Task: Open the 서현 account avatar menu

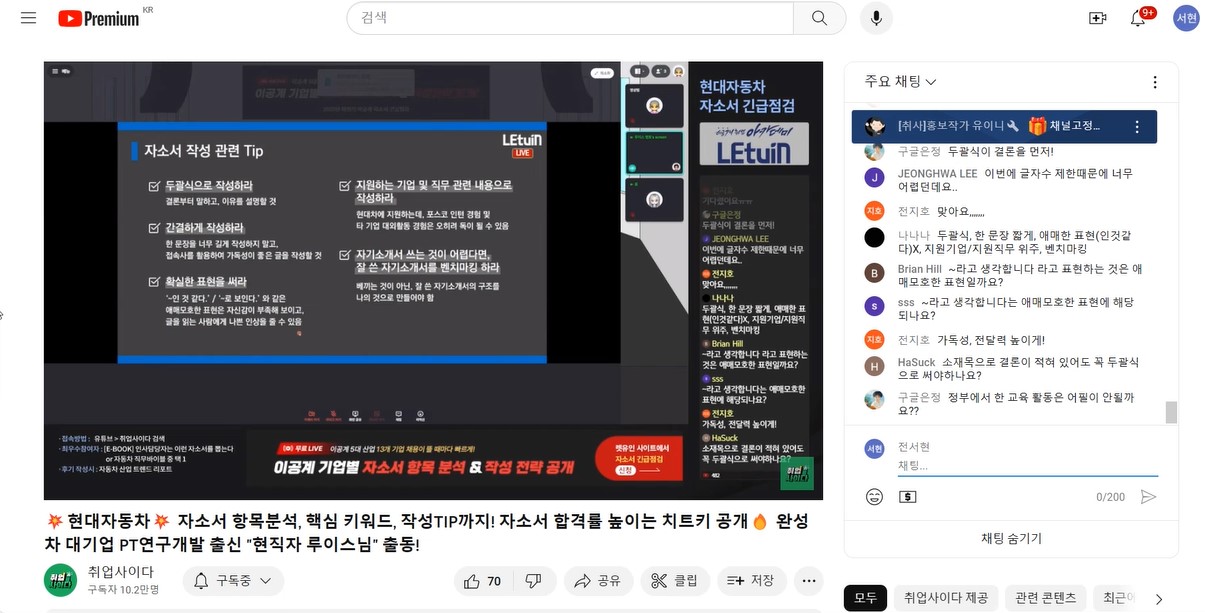Action: [x=1186, y=18]
